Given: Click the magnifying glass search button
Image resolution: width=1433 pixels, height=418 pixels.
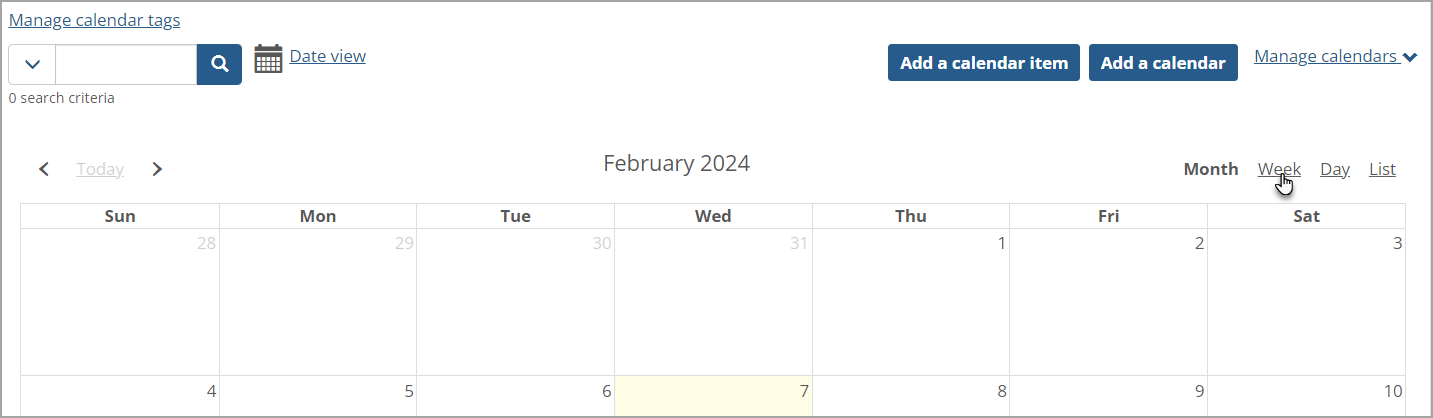Looking at the screenshot, I should click(219, 65).
